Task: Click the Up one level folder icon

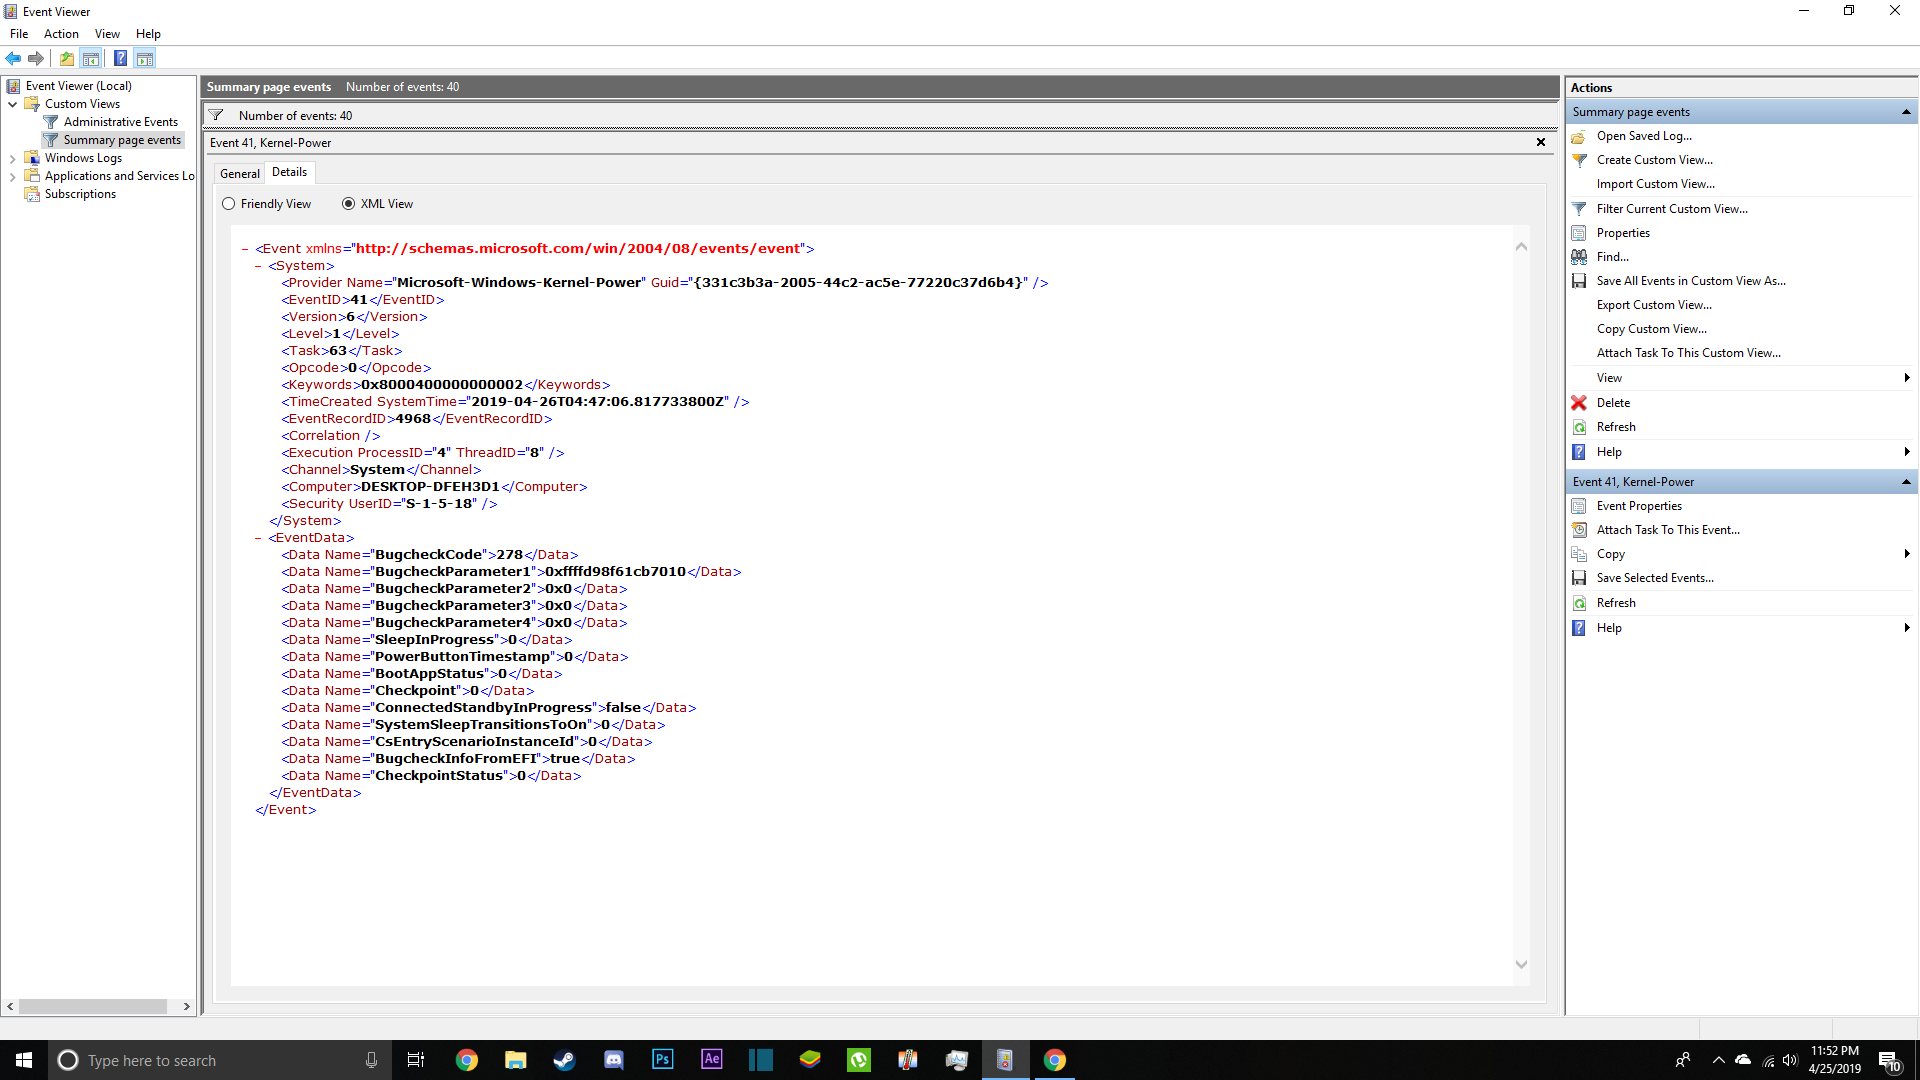Action: click(x=66, y=58)
